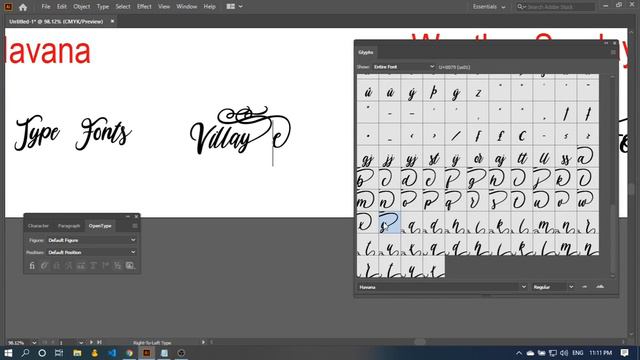Screen dimensions: 640x360
Task: Select the tt ligature glyph
Action: pos(522,157)
